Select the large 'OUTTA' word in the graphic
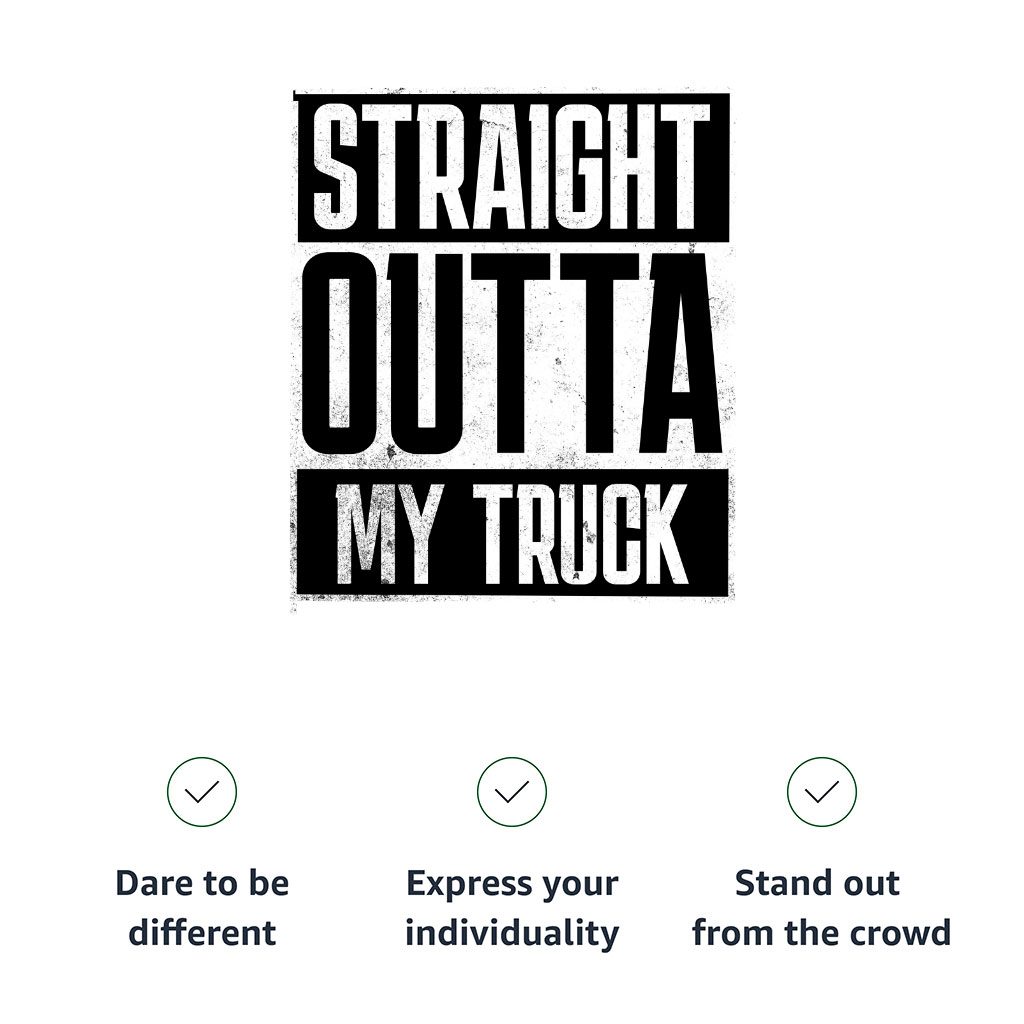 click(x=512, y=354)
